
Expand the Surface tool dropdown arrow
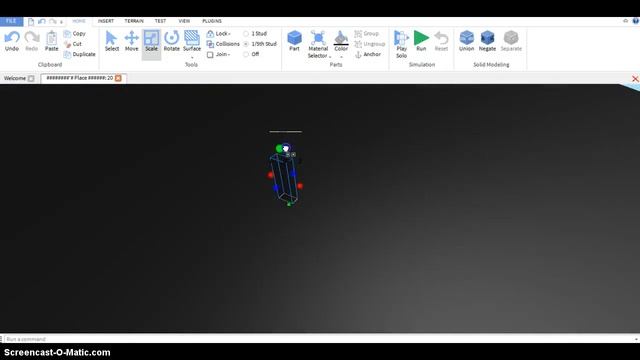192,57
